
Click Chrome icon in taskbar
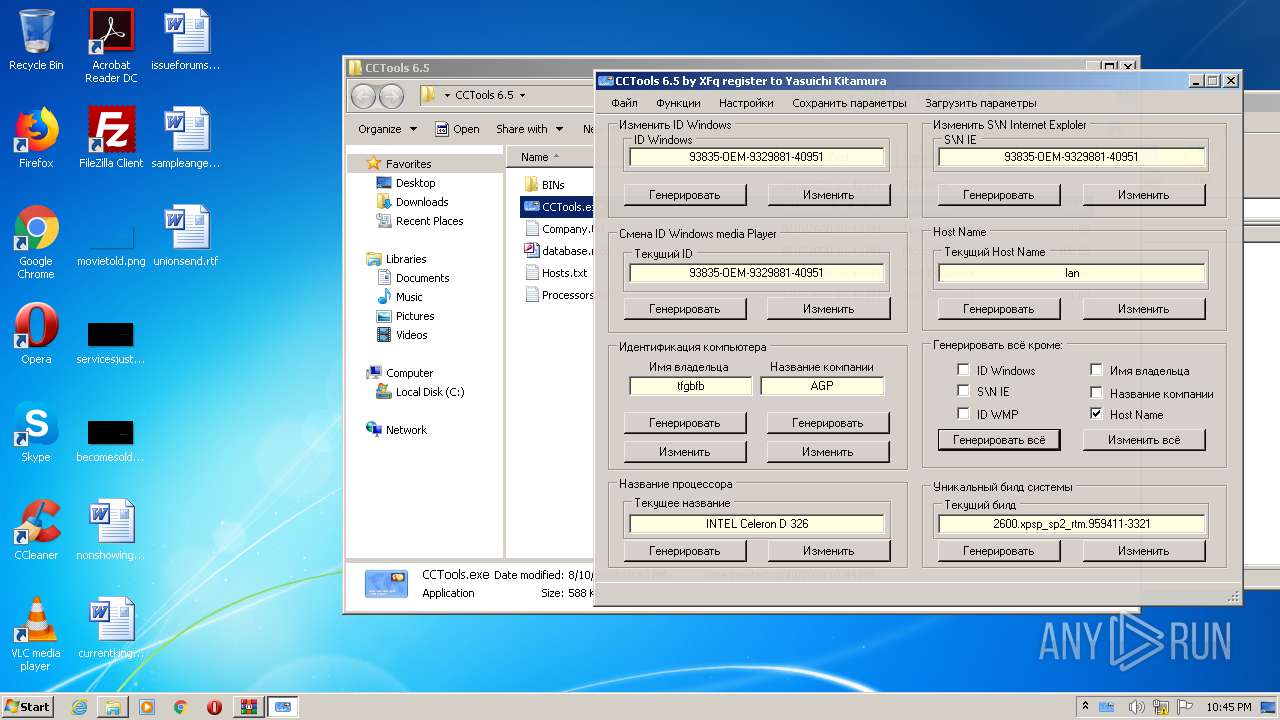(x=181, y=707)
